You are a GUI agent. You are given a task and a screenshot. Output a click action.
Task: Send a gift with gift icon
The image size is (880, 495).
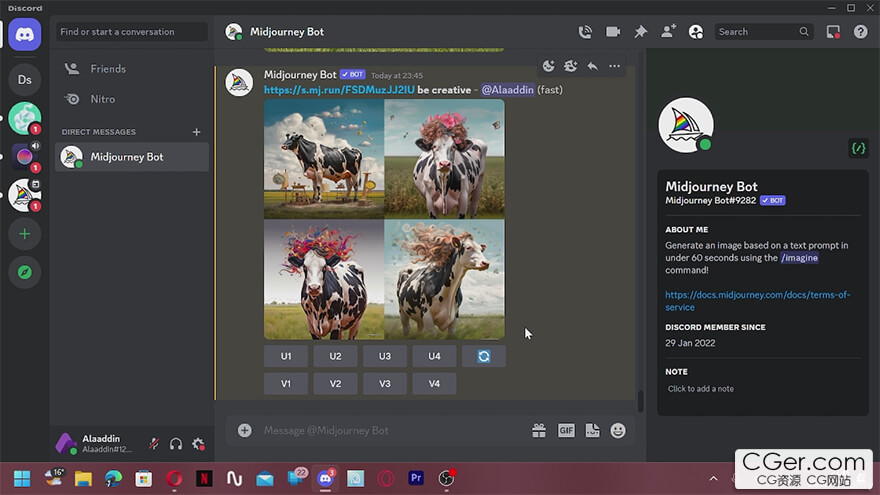tap(539, 430)
